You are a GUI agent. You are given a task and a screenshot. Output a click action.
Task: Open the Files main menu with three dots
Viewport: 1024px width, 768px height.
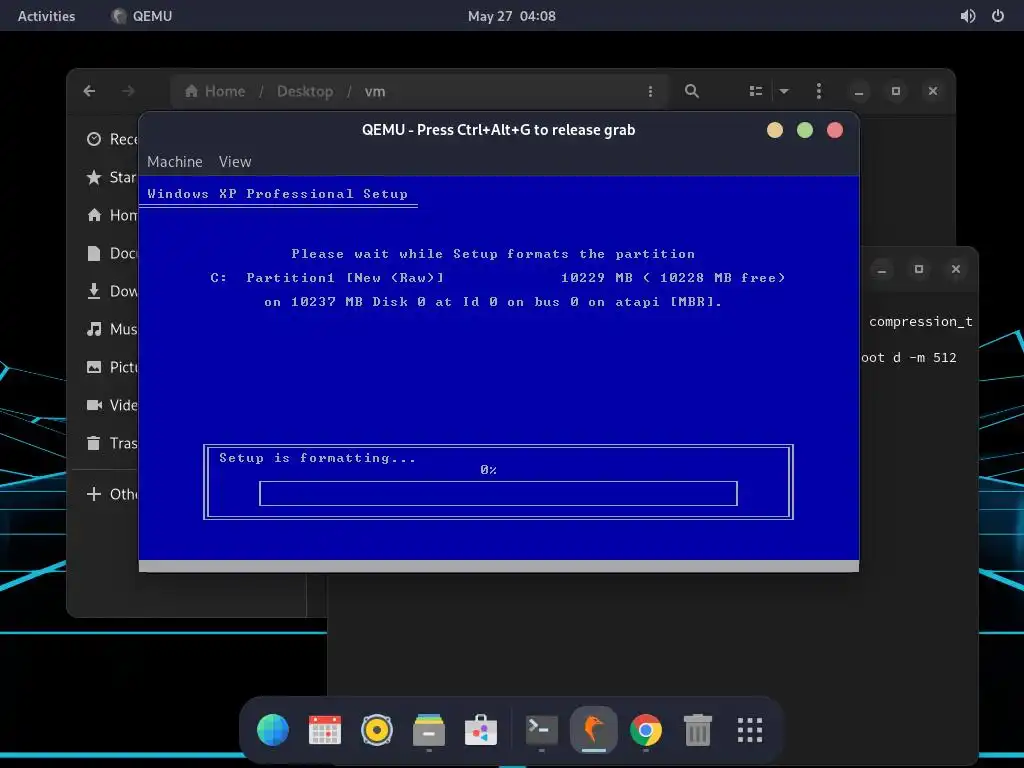[819, 91]
